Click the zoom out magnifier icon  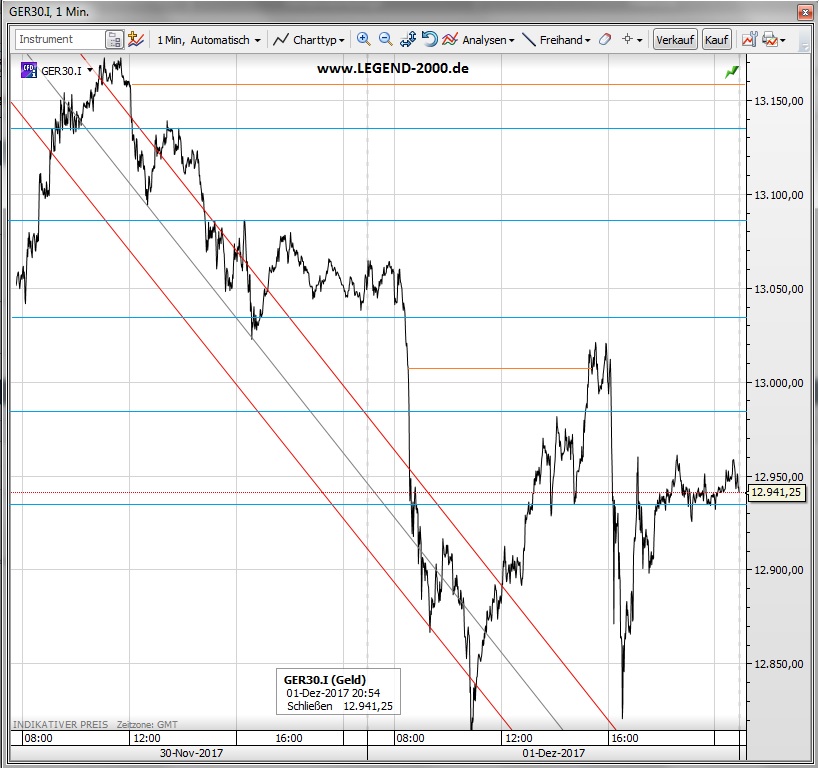point(385,40)
